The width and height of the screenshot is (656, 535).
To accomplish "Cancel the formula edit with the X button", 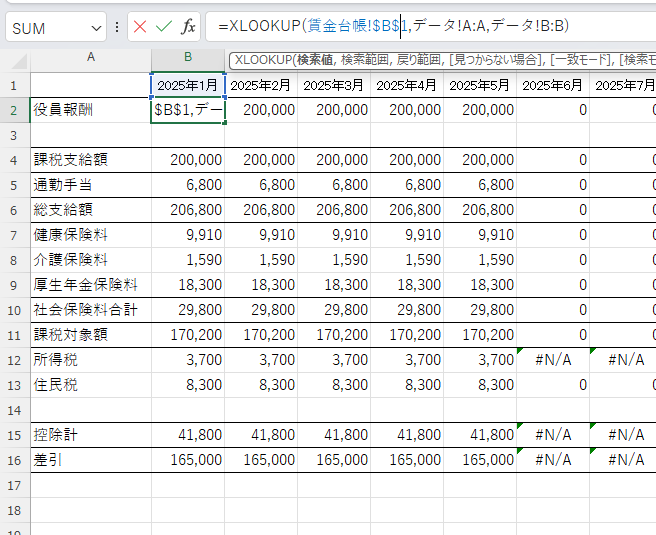I will click(x=139, y=27).
